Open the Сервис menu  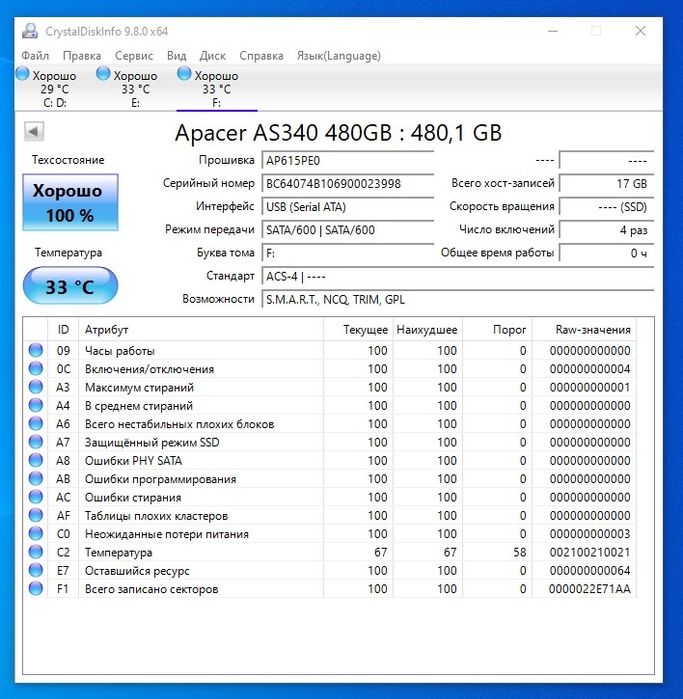click(x=134, y=56)
